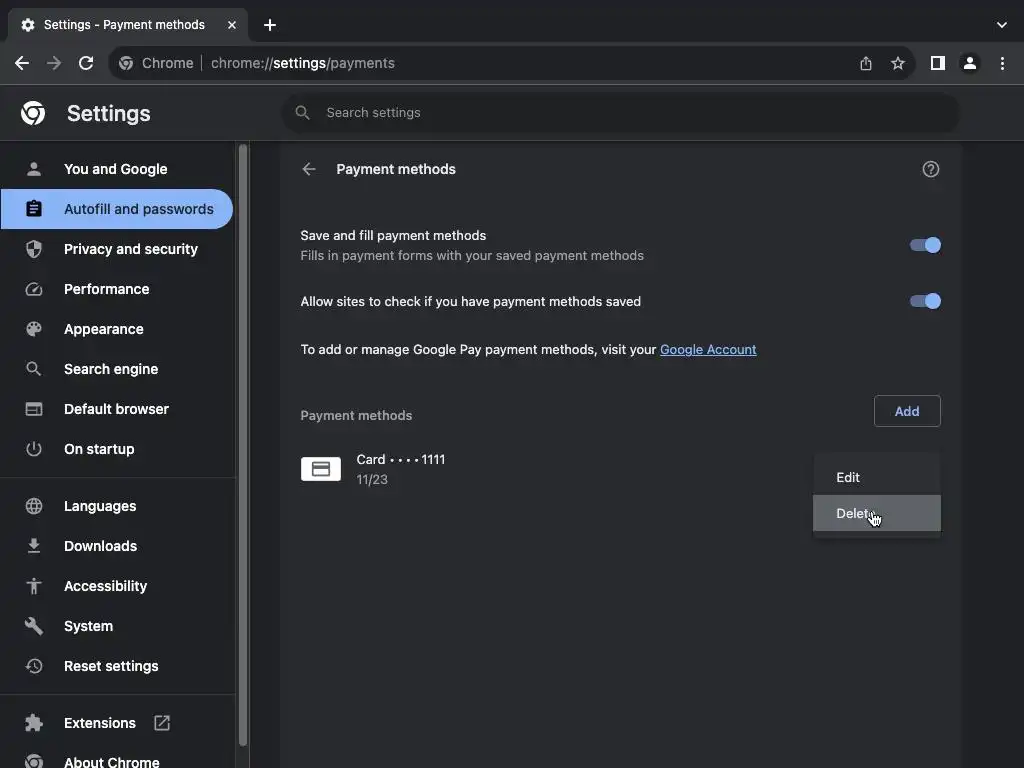1024x768 pixels.
Task: Bookmark this tab with star icon
Action: point(898,63)
